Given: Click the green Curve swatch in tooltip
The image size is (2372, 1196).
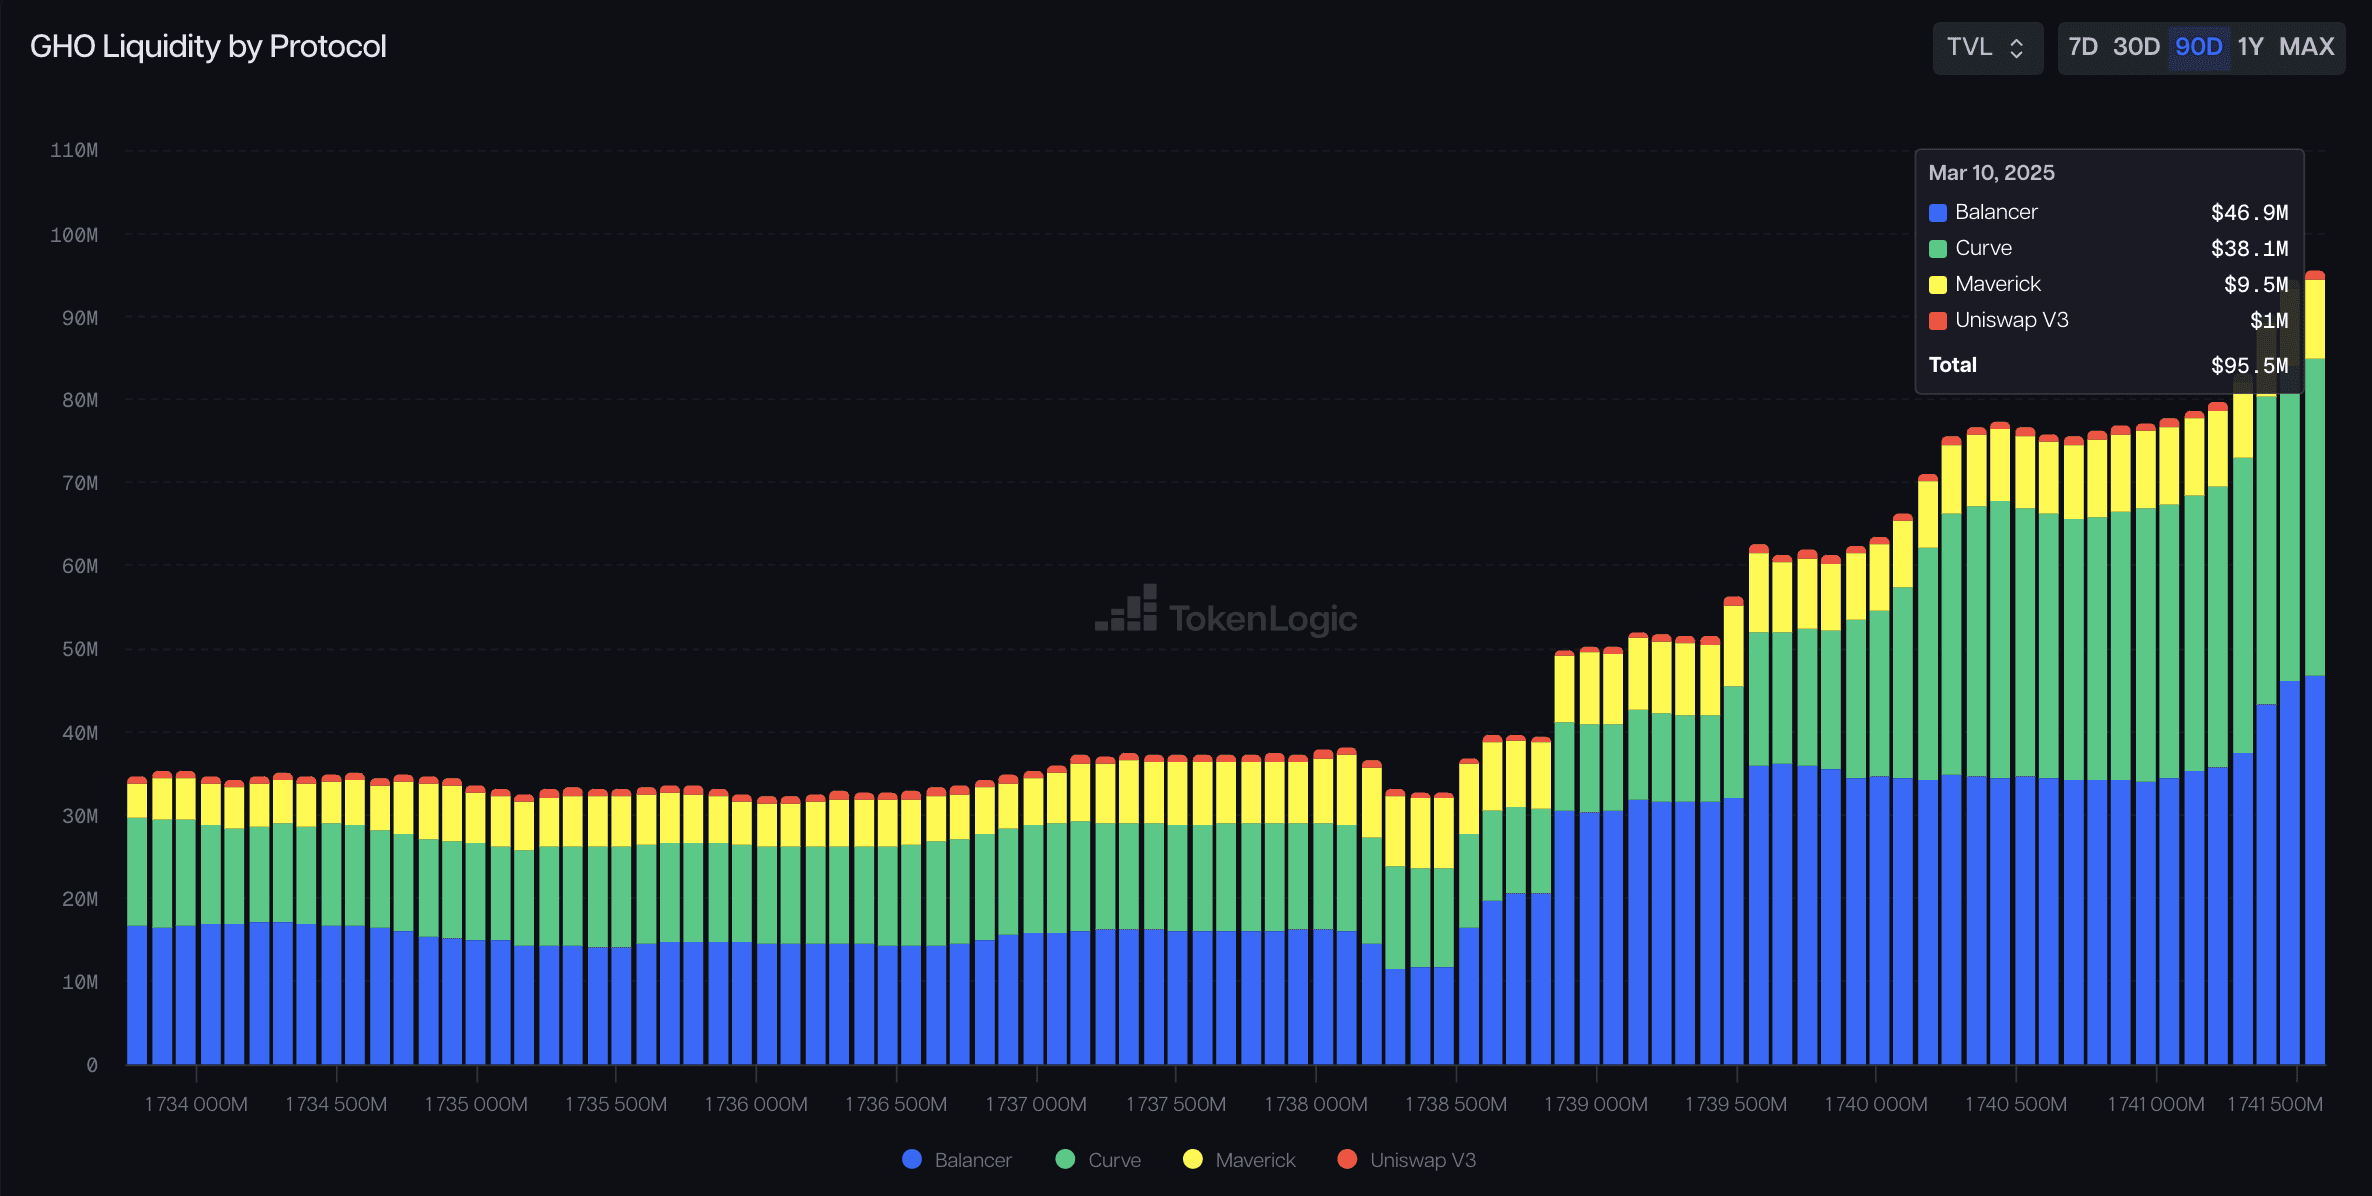Looking at the screenshot, I should pos(1938,249).
